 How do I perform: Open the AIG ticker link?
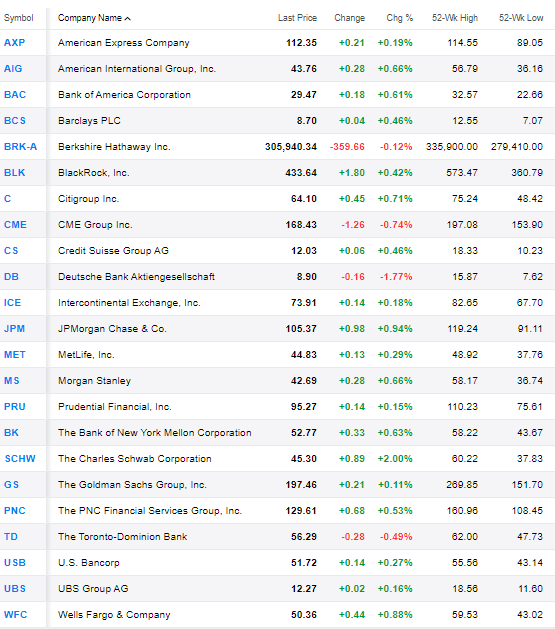(13, 69)
